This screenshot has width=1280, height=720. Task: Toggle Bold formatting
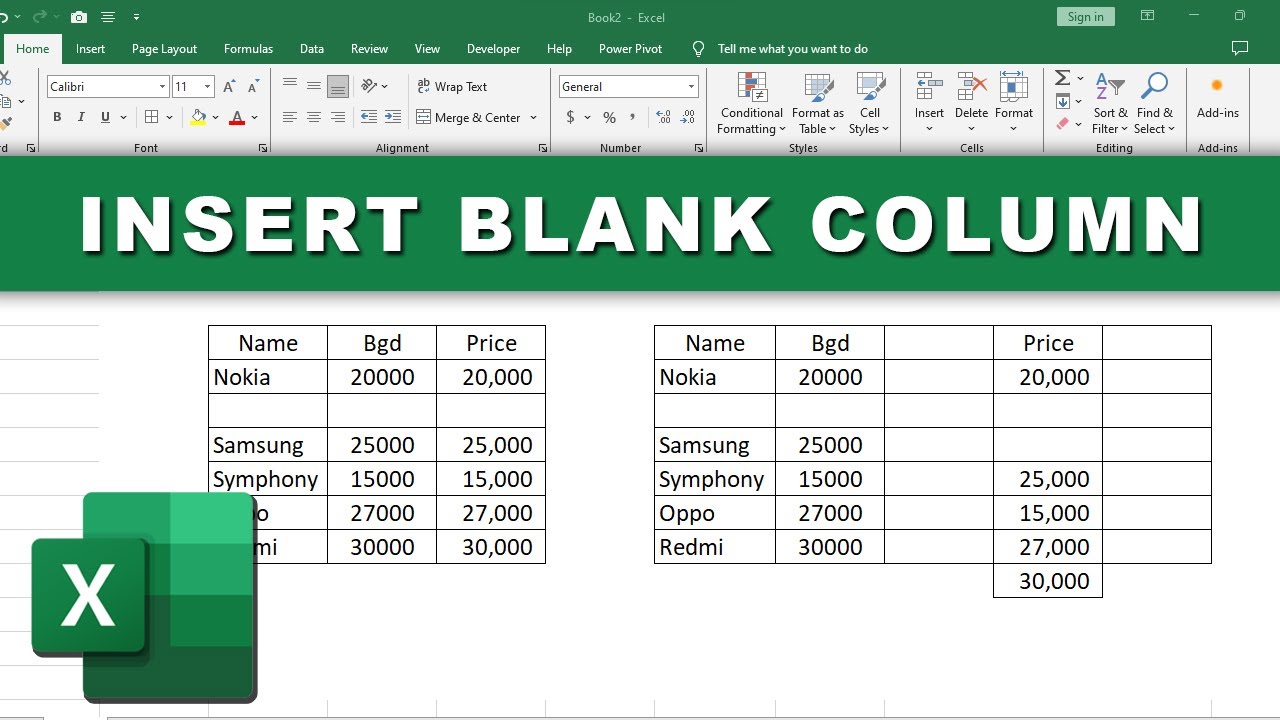coord(57,117)
